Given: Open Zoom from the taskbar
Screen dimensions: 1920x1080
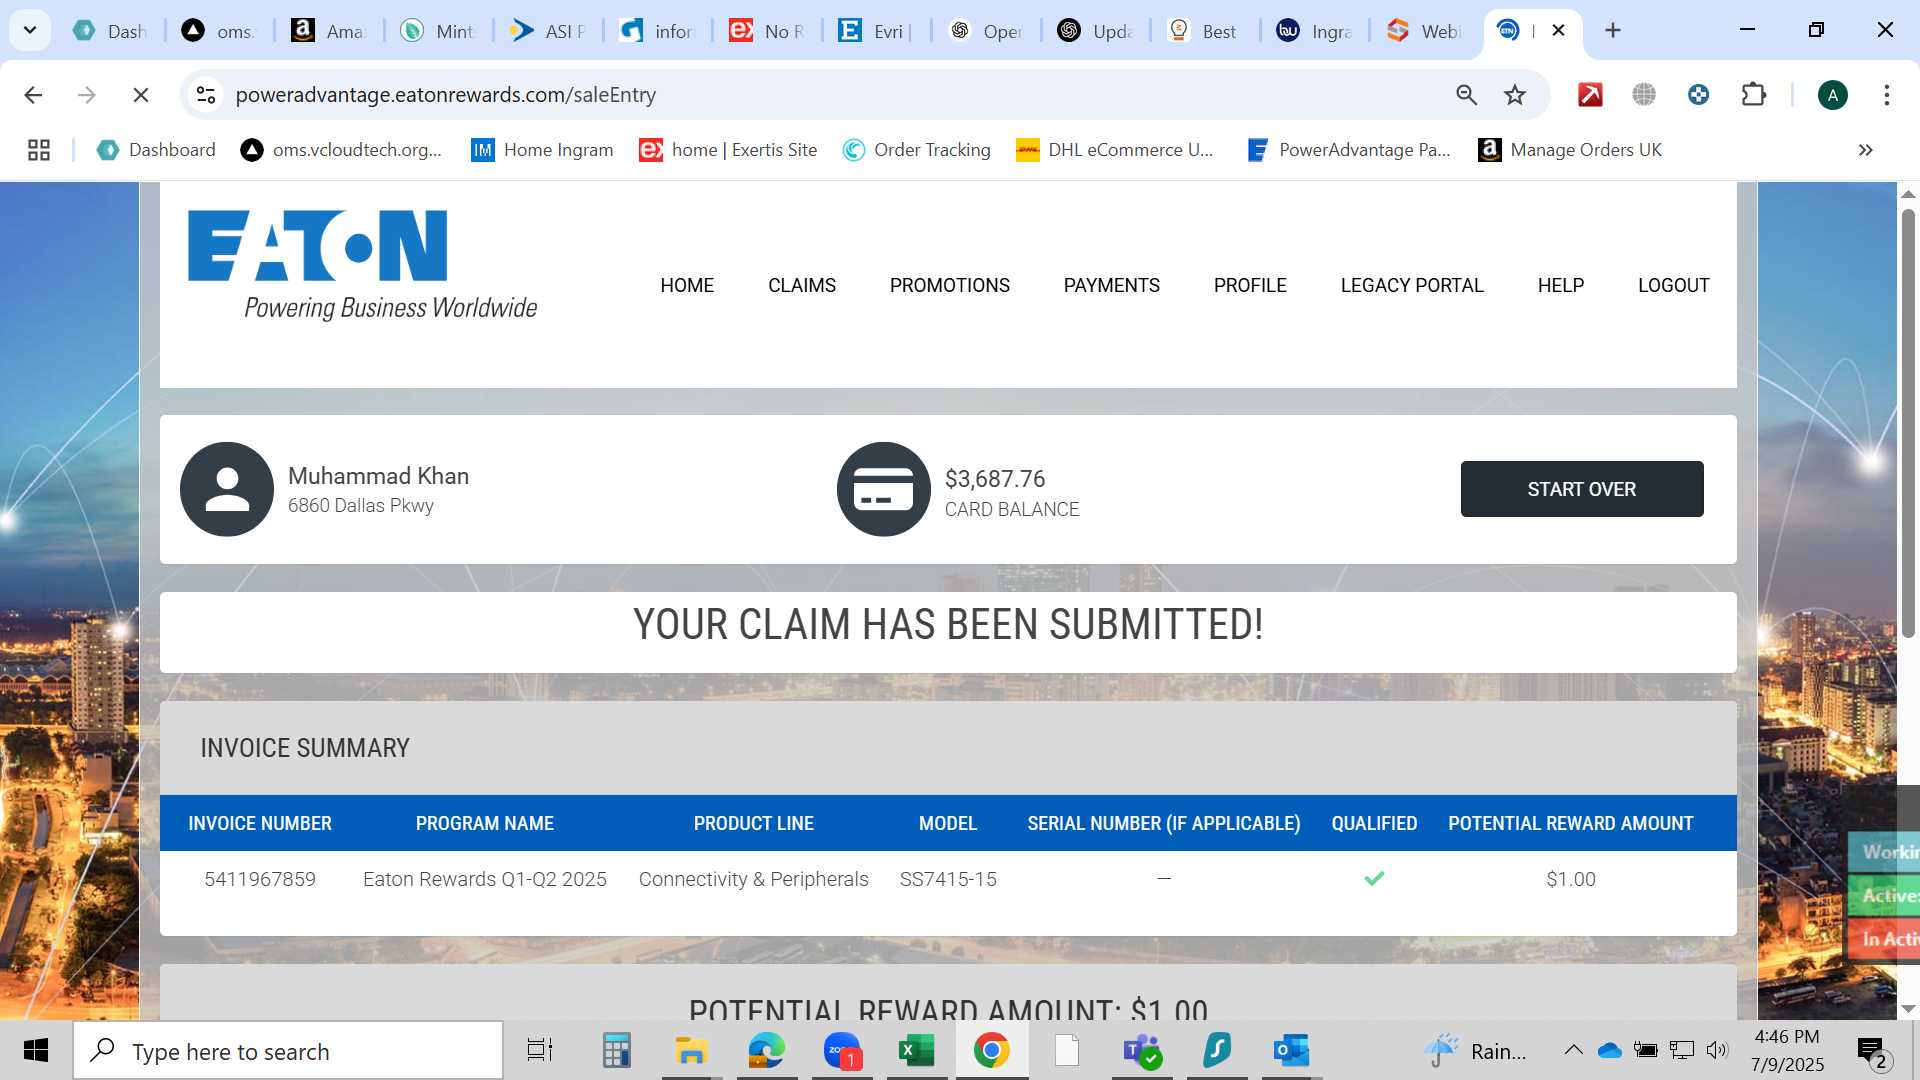Looking at the screenshot, I should pos(842,1051).
